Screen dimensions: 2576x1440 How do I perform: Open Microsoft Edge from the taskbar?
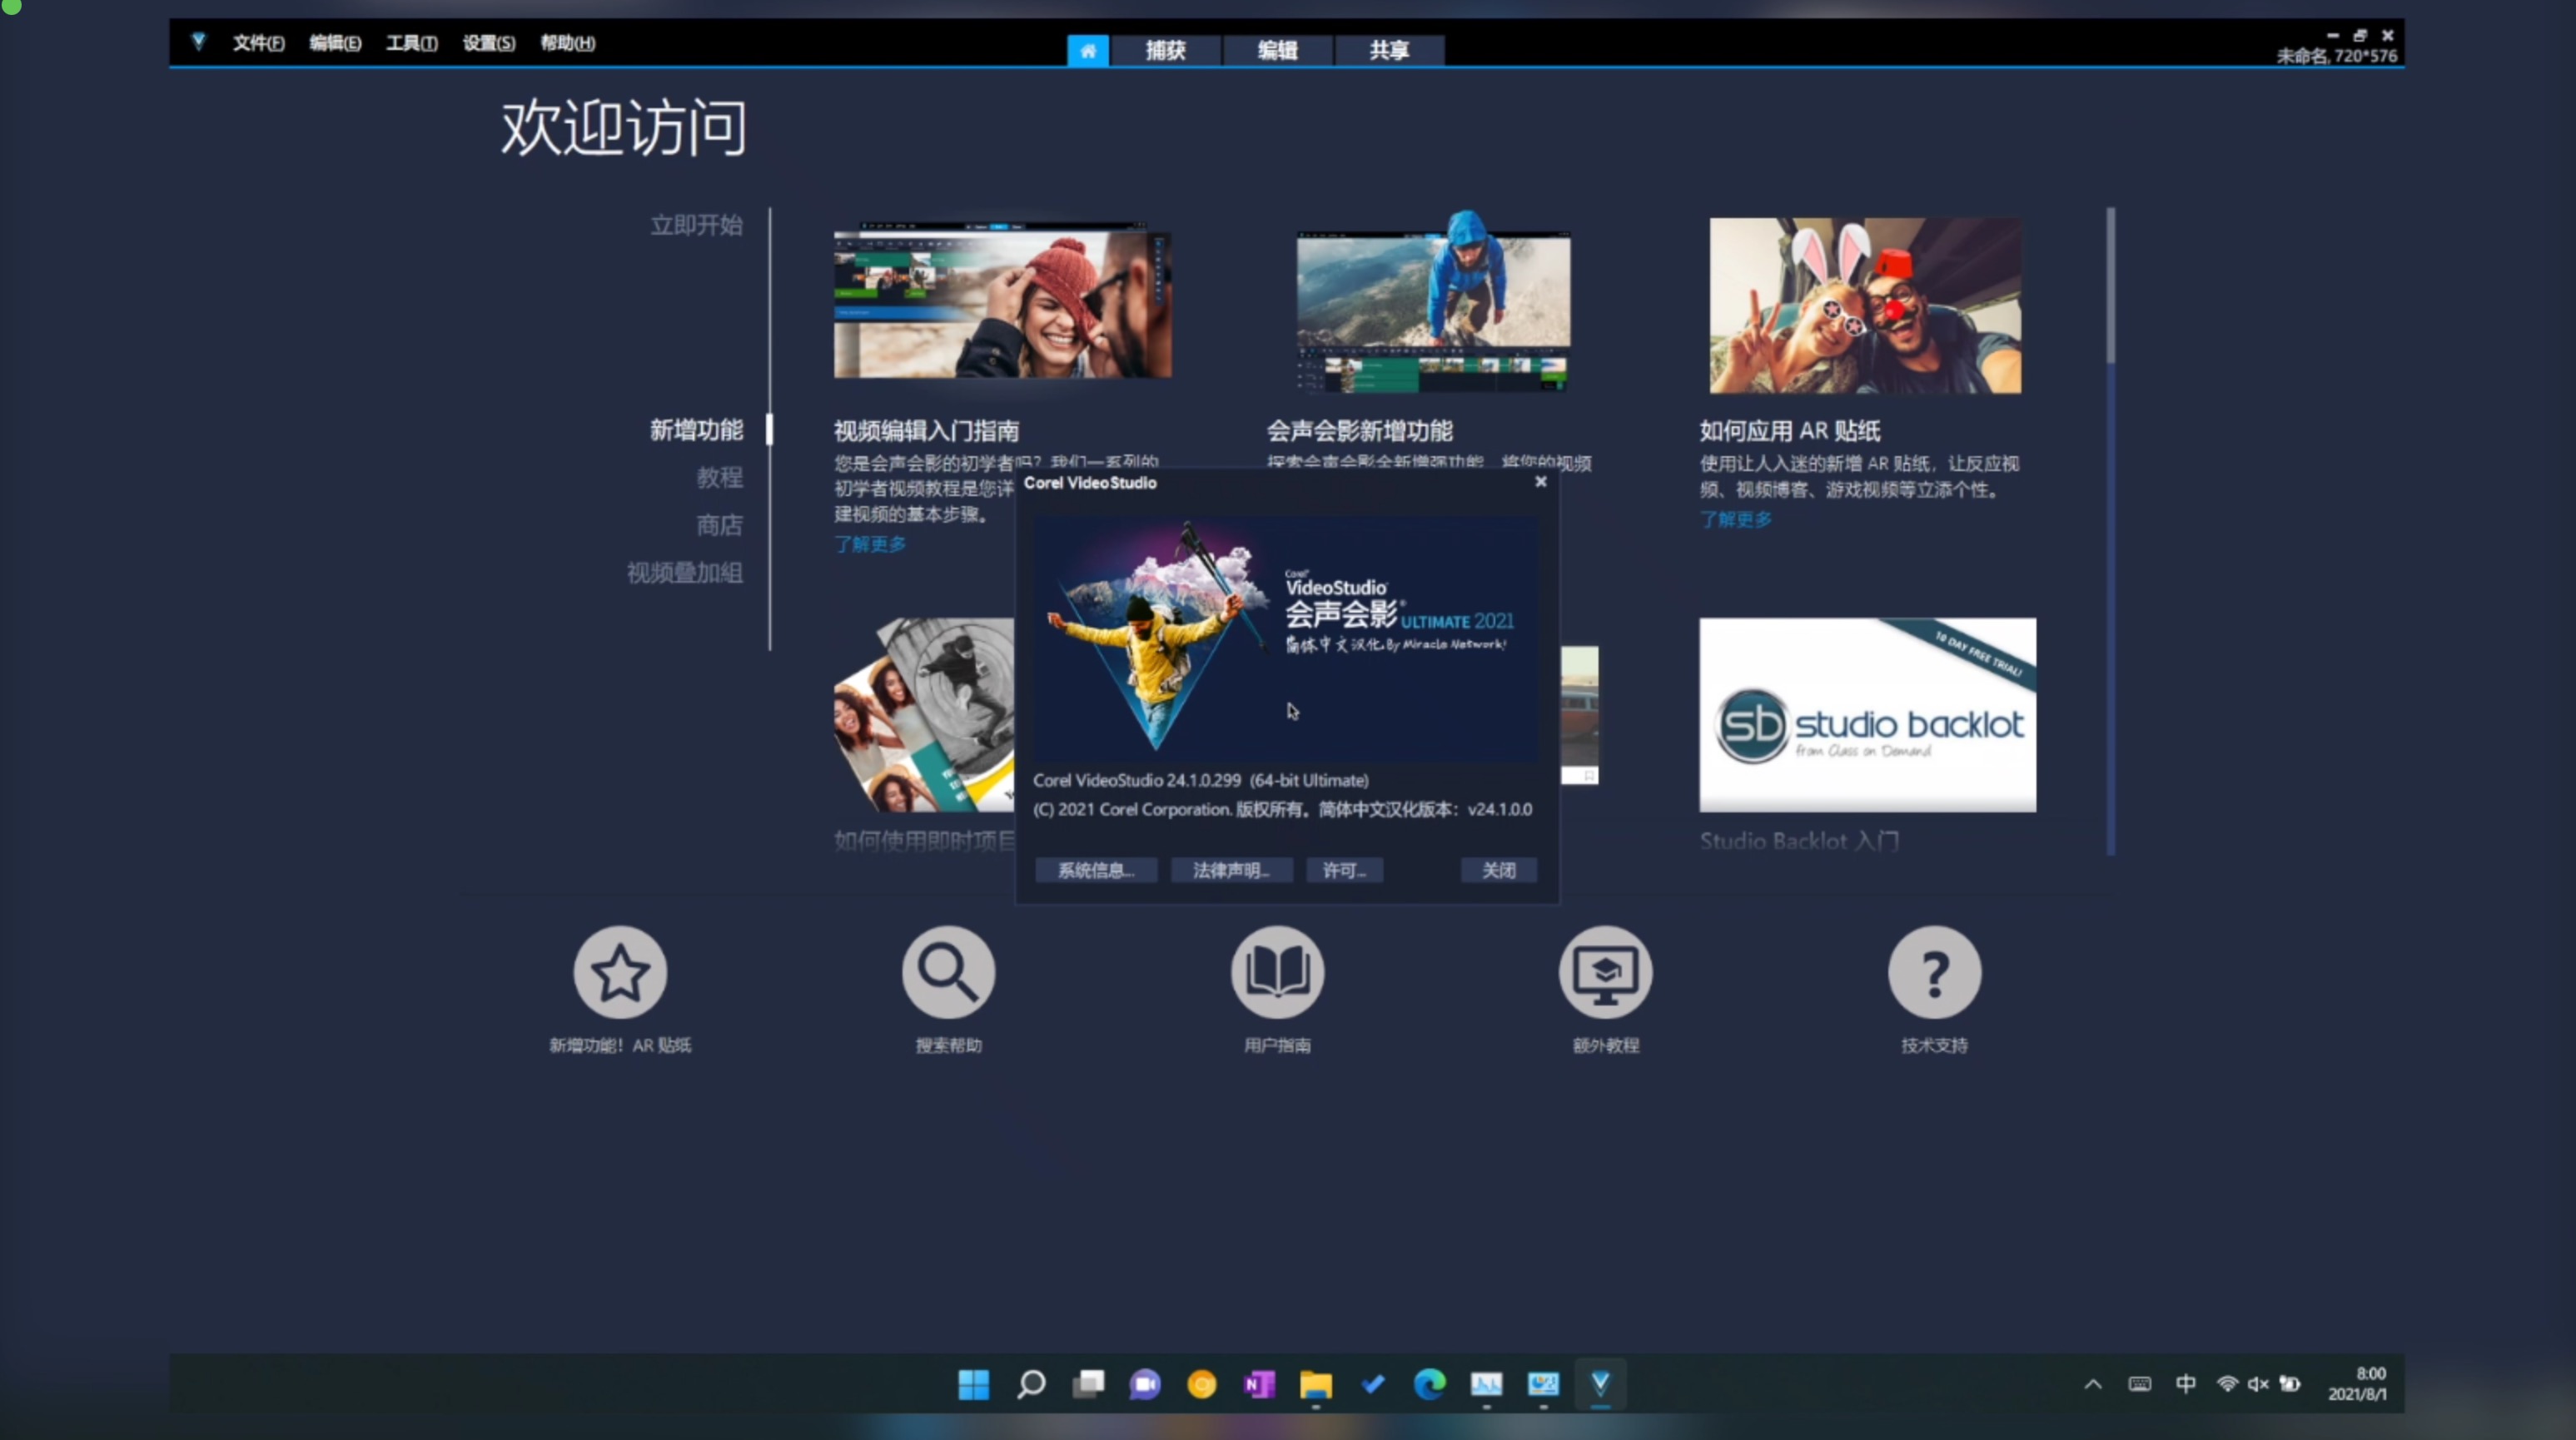pyautogui.click(x=1429, y=1384)
